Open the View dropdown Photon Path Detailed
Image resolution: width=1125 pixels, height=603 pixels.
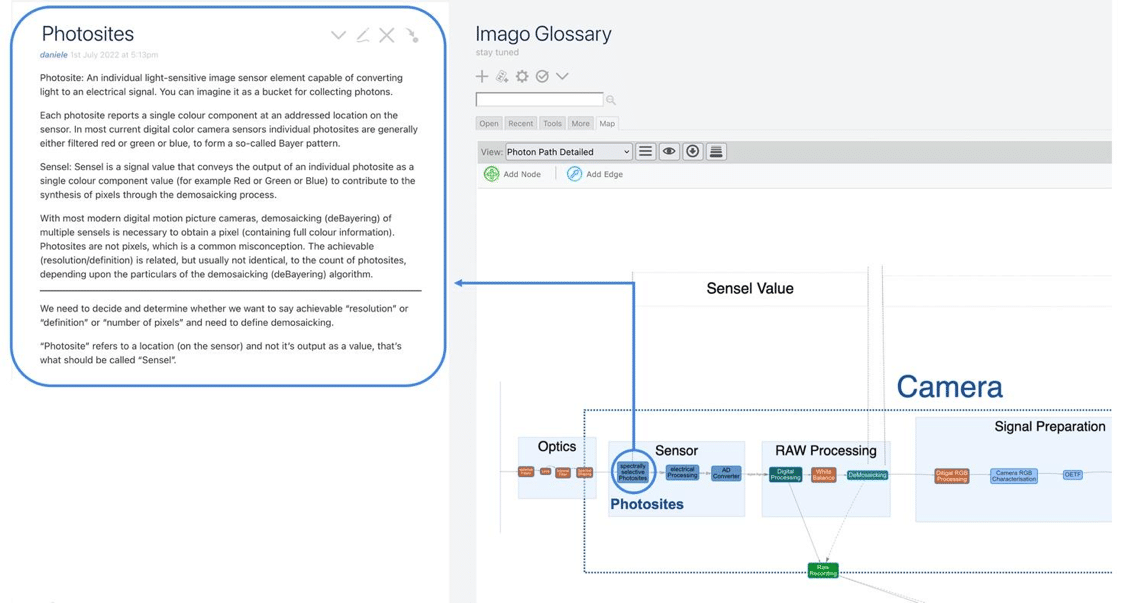[x=568, y=151]
